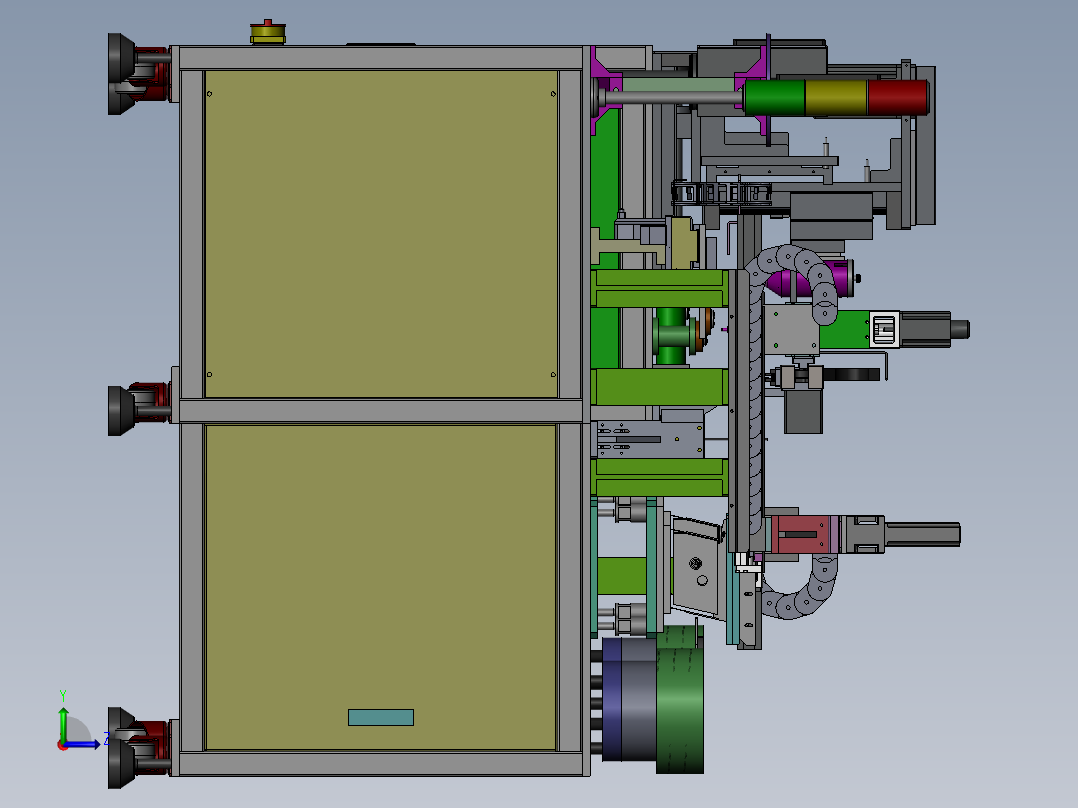Image resolution: width=1078 pixels, height=808 pixels.
Task: Select the green segment of the signal tower light
Action: (775, 97)
